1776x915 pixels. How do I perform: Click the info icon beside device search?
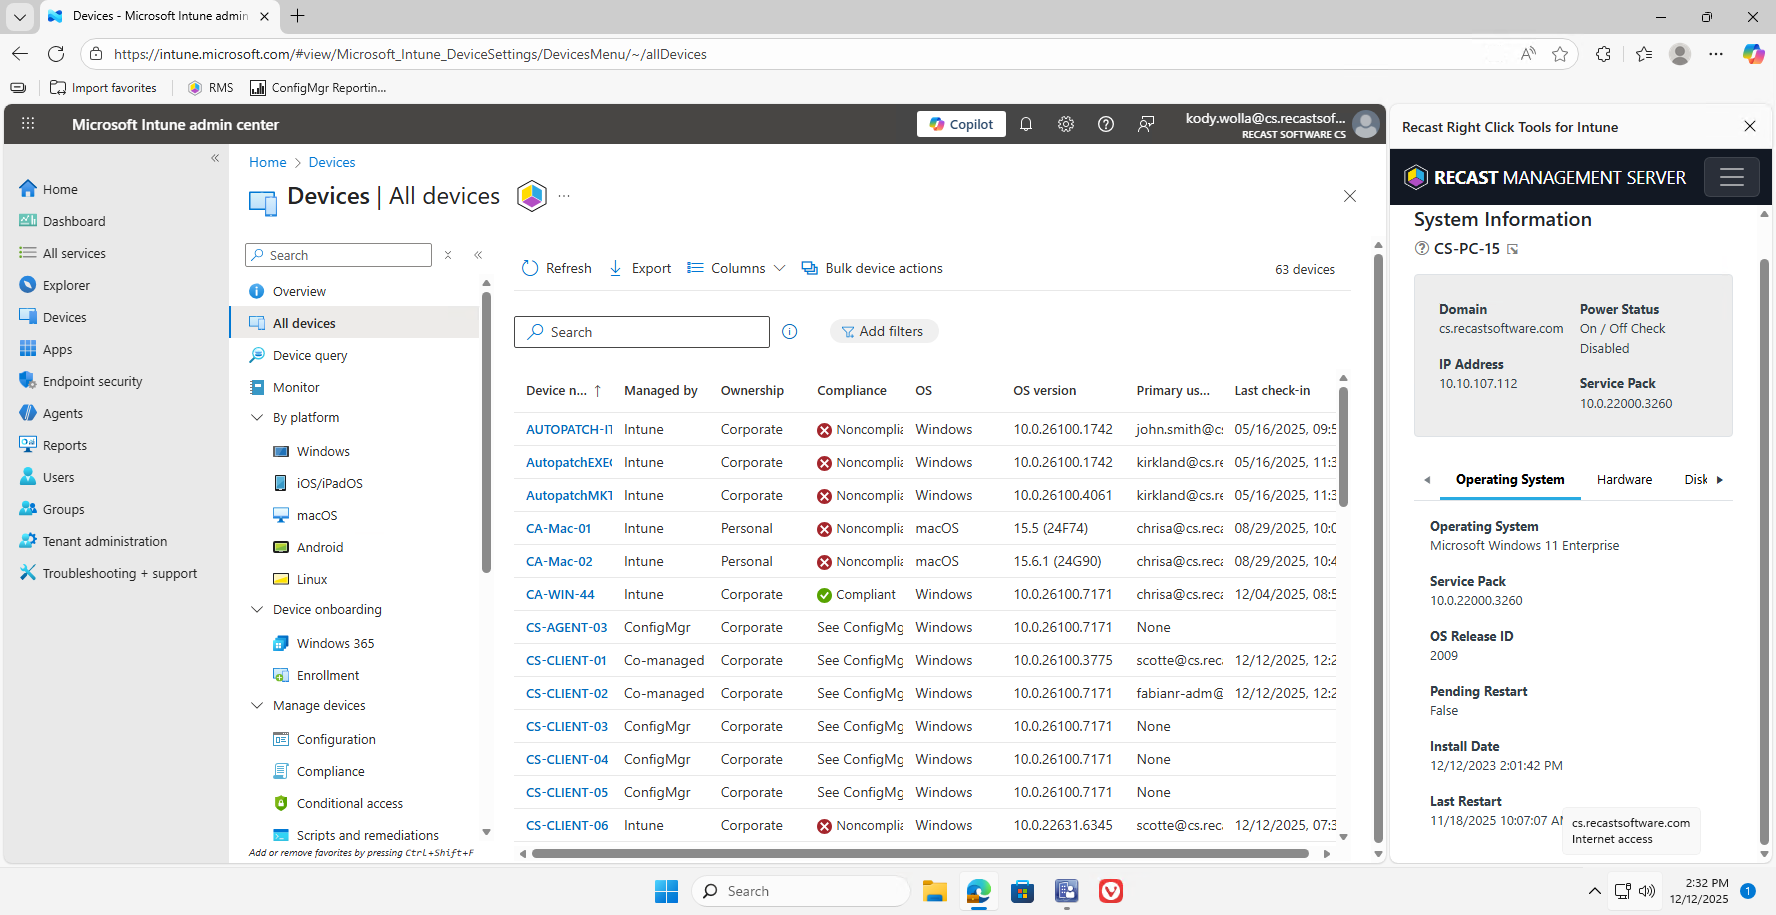coord(790,332)
